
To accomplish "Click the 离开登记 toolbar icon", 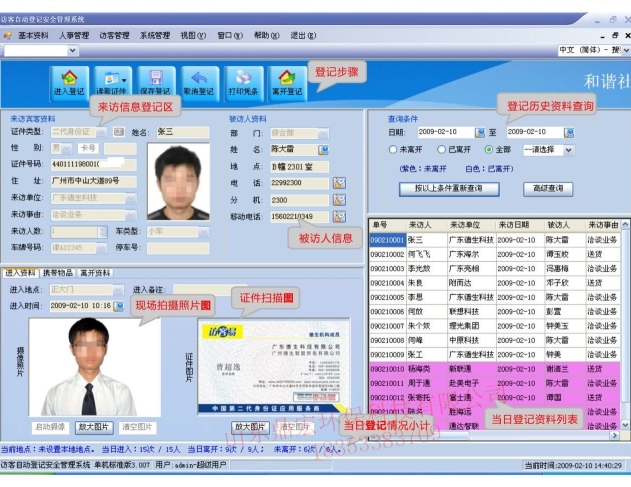I will (x=286, y=81).
